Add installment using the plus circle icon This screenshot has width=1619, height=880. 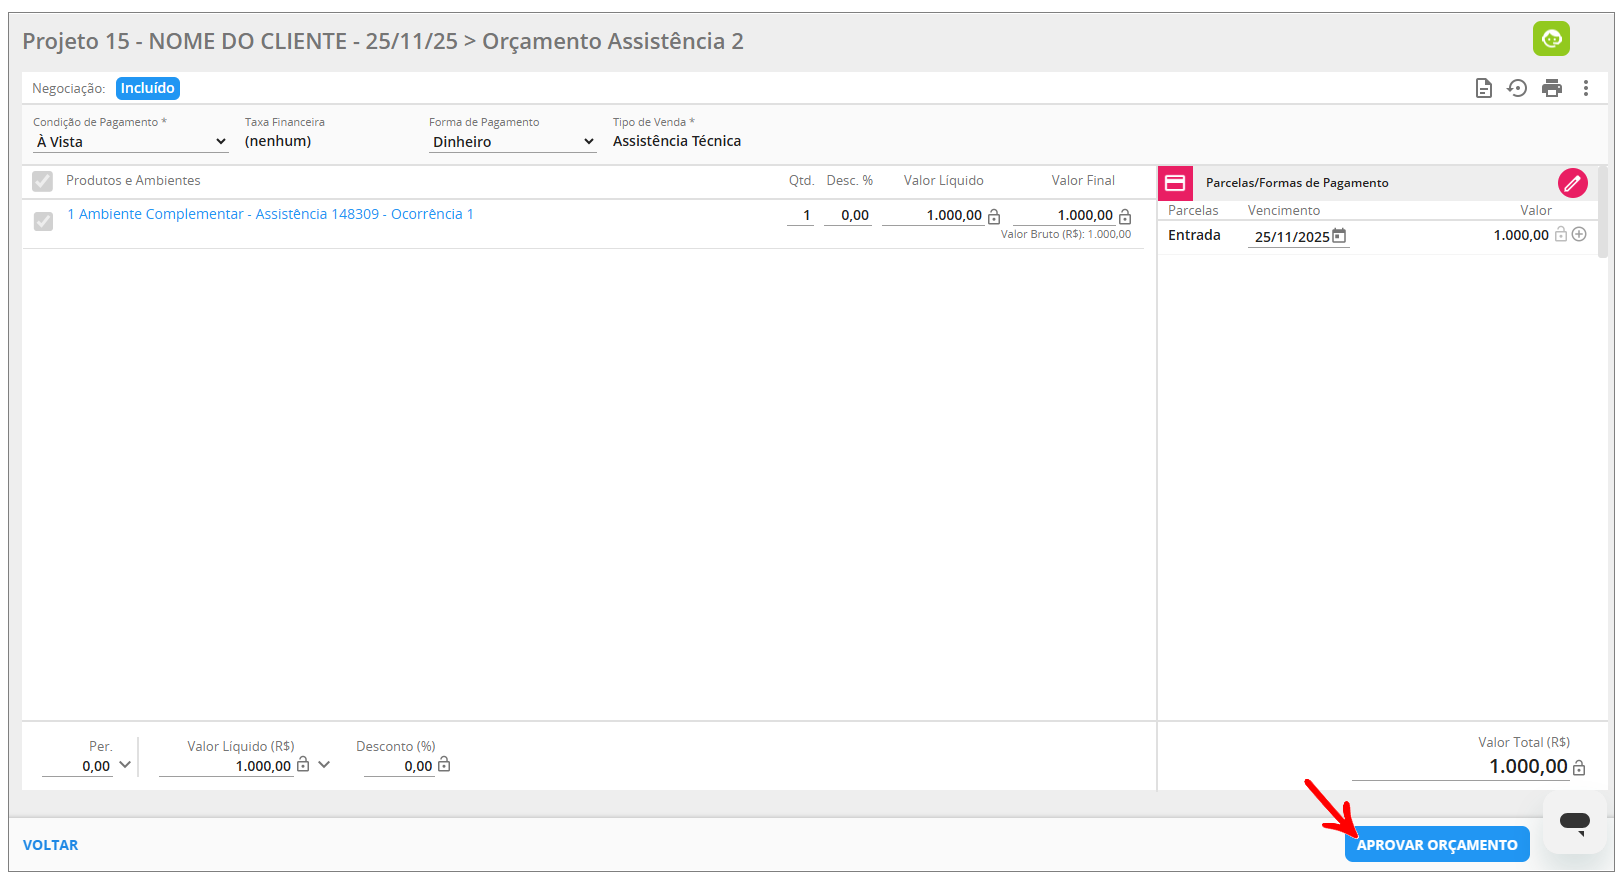(x=1579, y=234)
